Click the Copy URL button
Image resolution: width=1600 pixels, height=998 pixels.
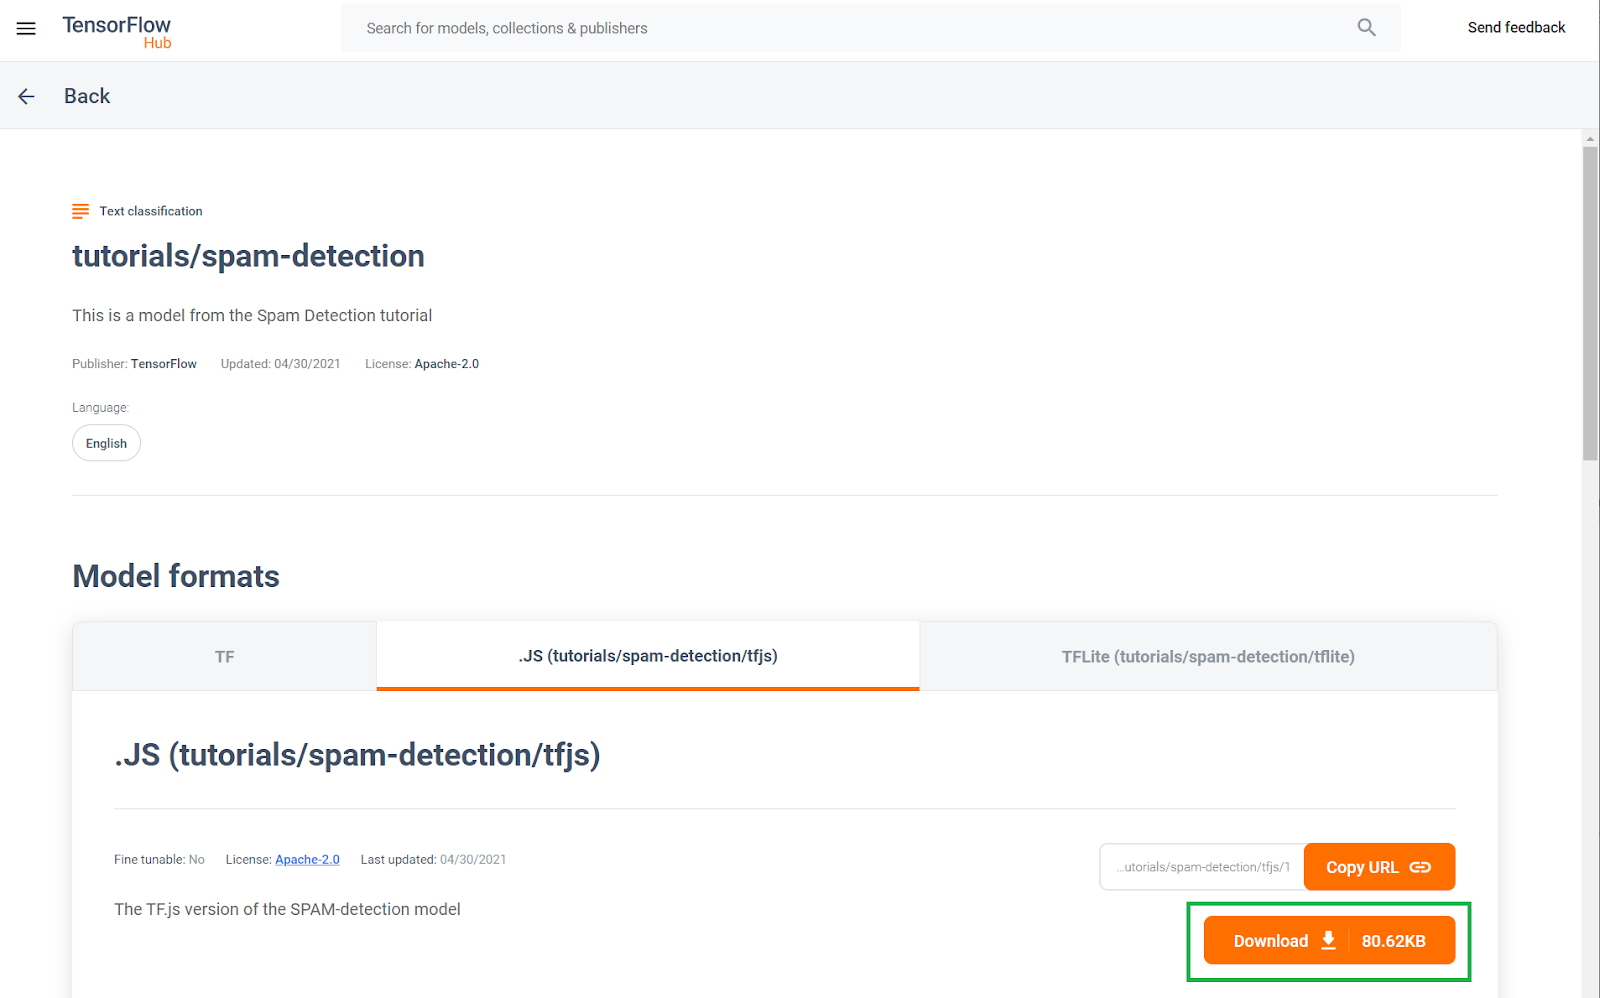(x=1379, y=866)
